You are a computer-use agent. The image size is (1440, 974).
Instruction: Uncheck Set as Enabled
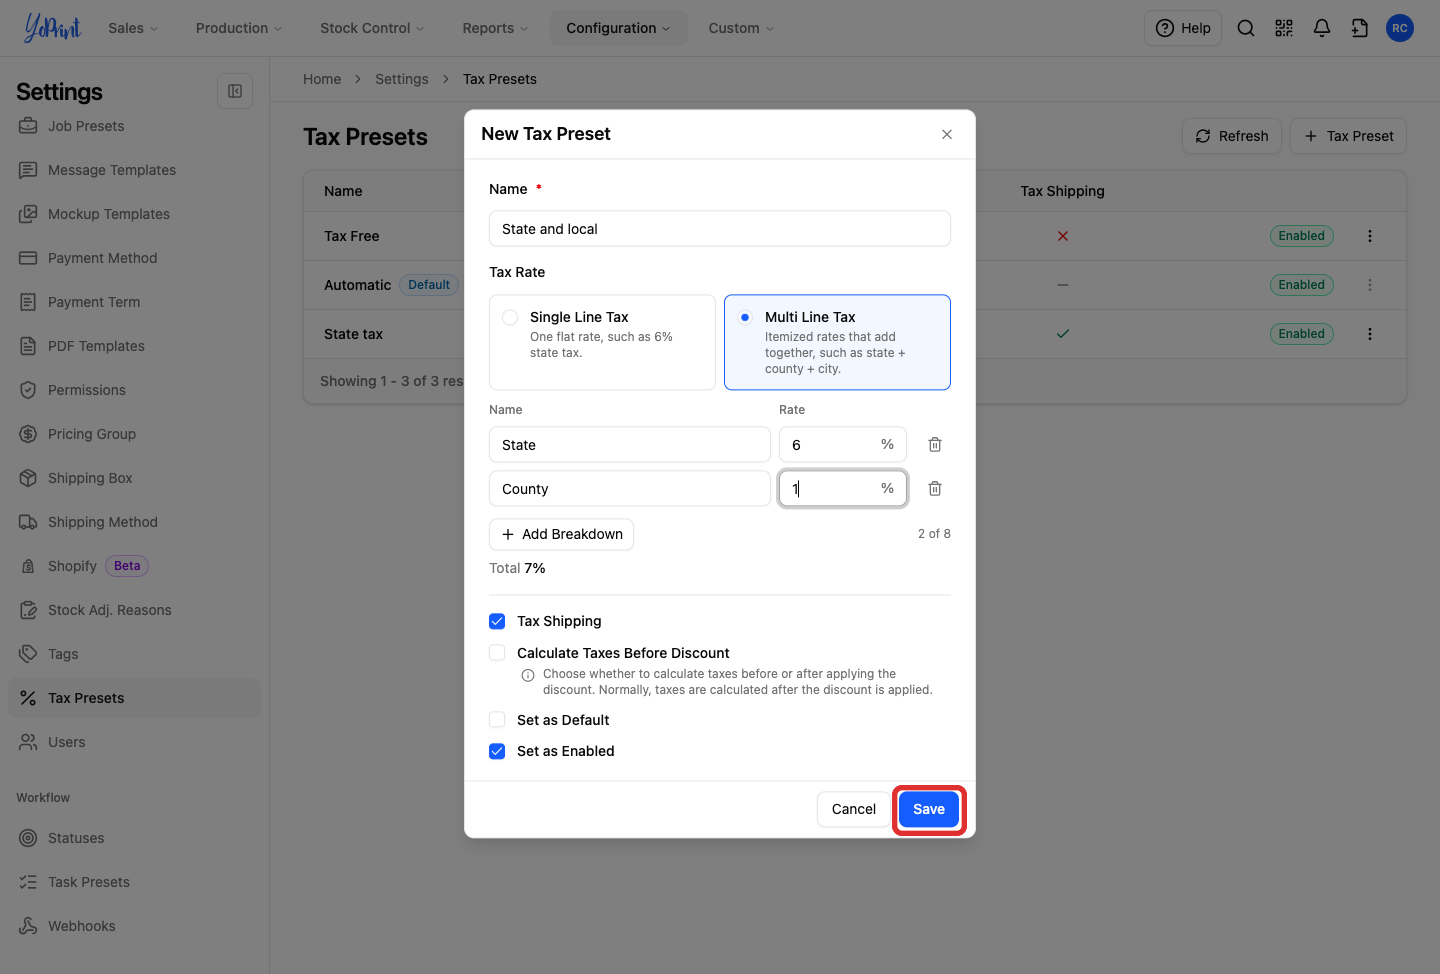pyautogui.click(x=497, y=751)
